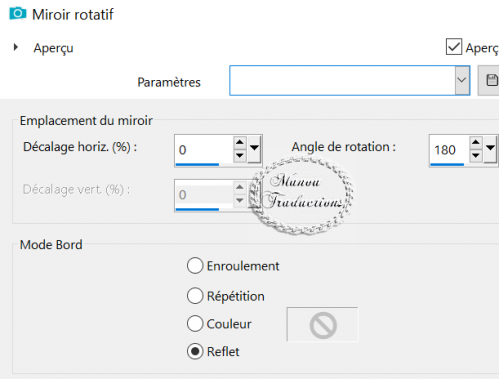Expand the Aperçu preview section
The image size is (499, 379).
[x=15, y=47]
